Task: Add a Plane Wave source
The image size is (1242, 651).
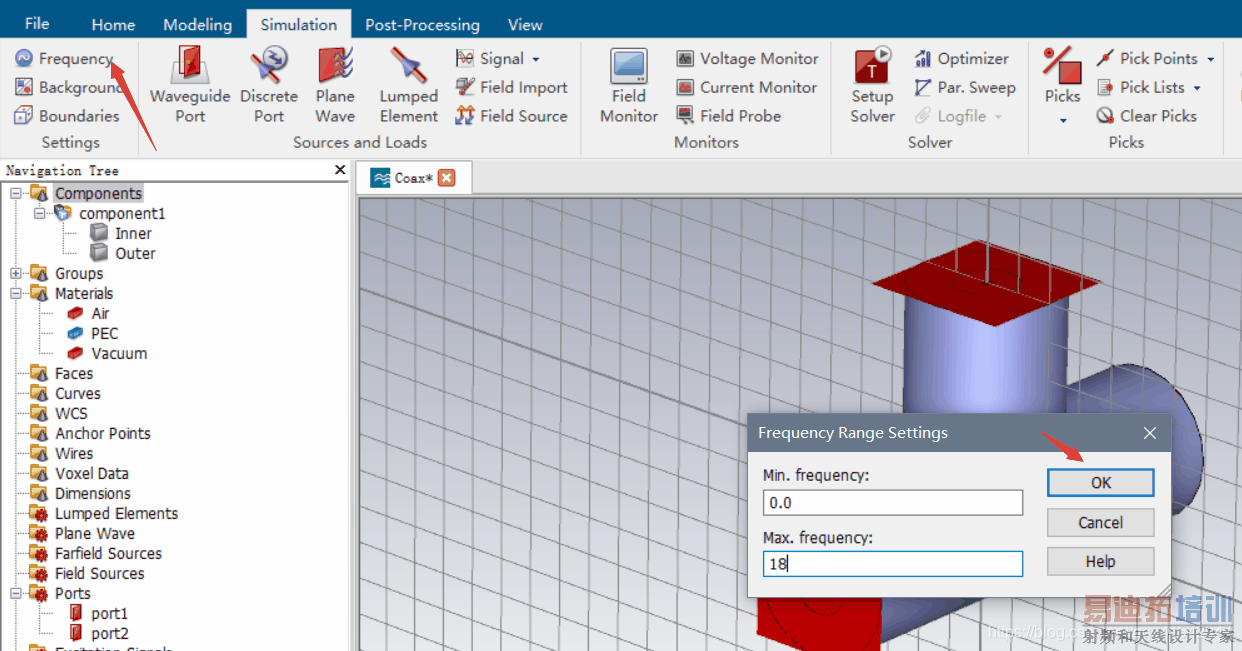Action: coord(335,86)
